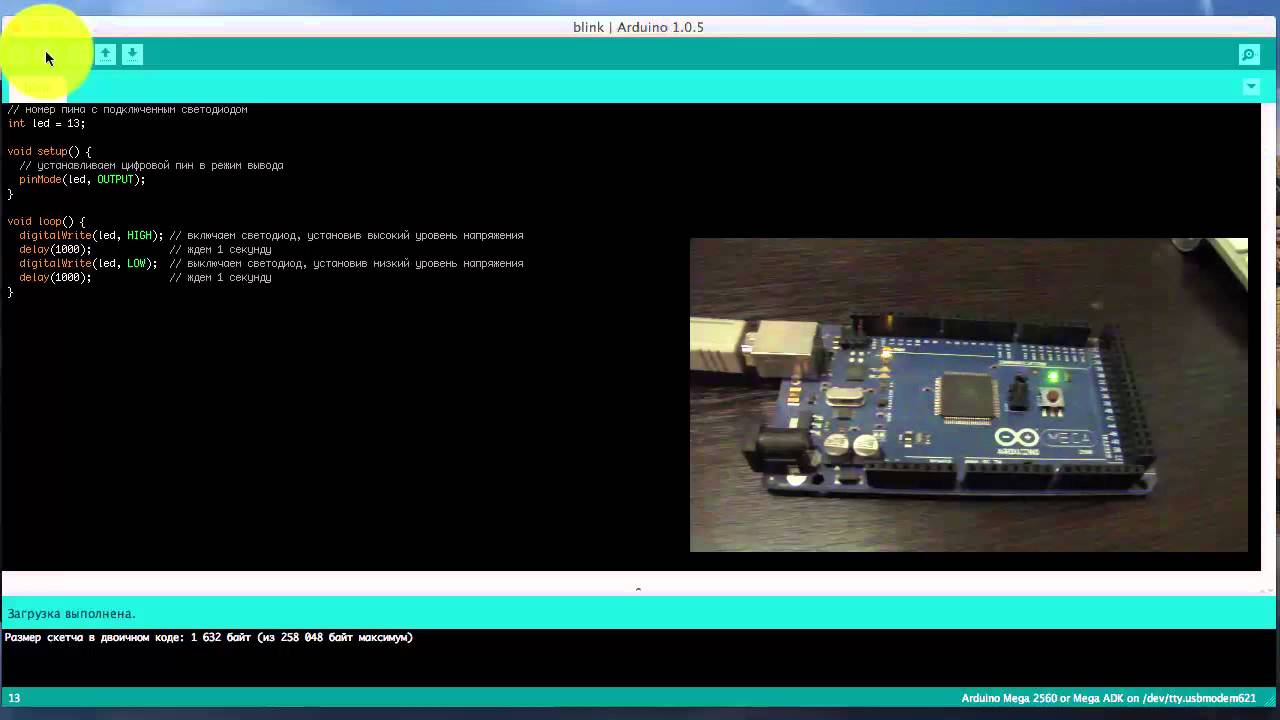Open a sketch with the up-arrow button

click(x=105, y=54)
